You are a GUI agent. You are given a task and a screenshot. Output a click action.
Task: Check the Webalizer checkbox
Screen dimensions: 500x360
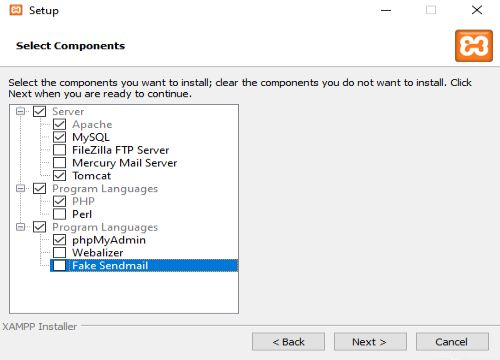click(60, 253)
